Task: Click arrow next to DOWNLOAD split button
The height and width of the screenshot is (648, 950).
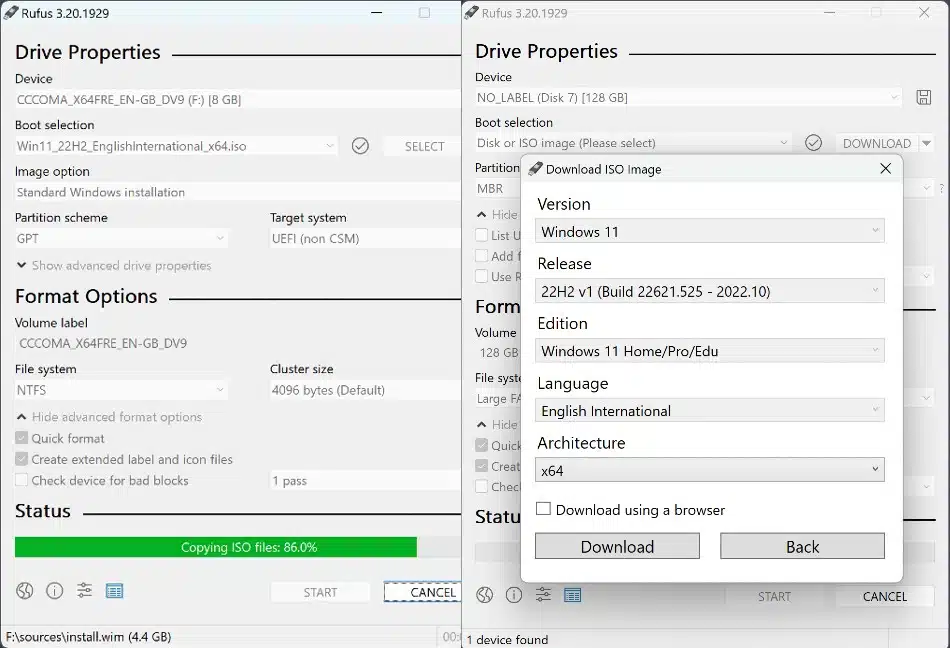Action: click(x=926, y=144)
